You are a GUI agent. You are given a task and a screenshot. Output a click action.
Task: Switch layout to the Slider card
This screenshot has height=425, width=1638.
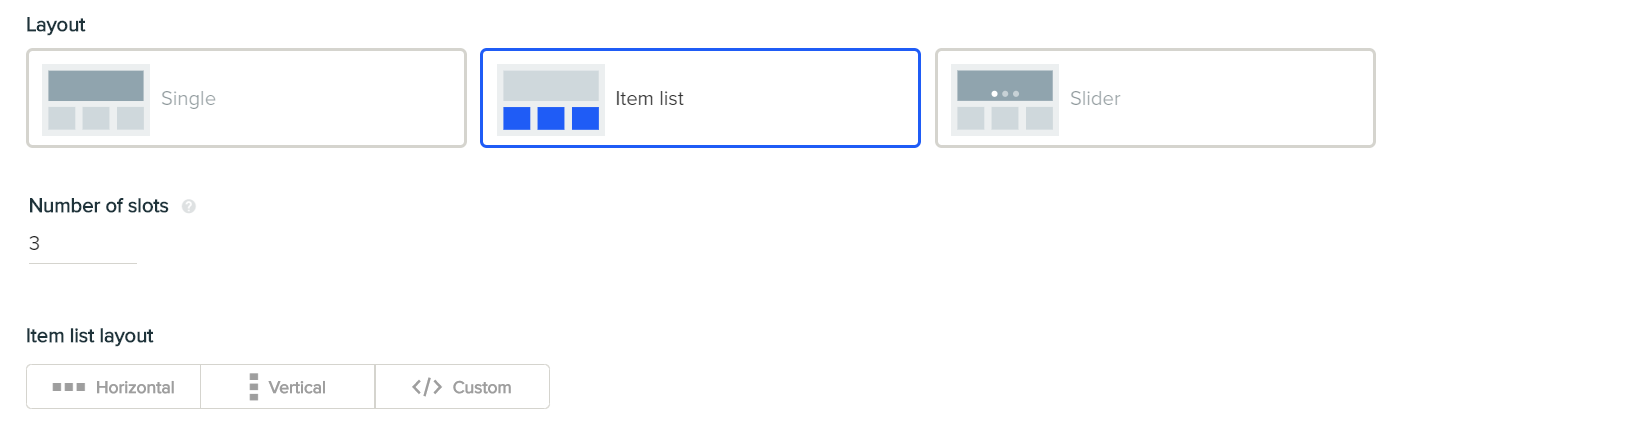pyautogui.click(x=1155, y=98)
